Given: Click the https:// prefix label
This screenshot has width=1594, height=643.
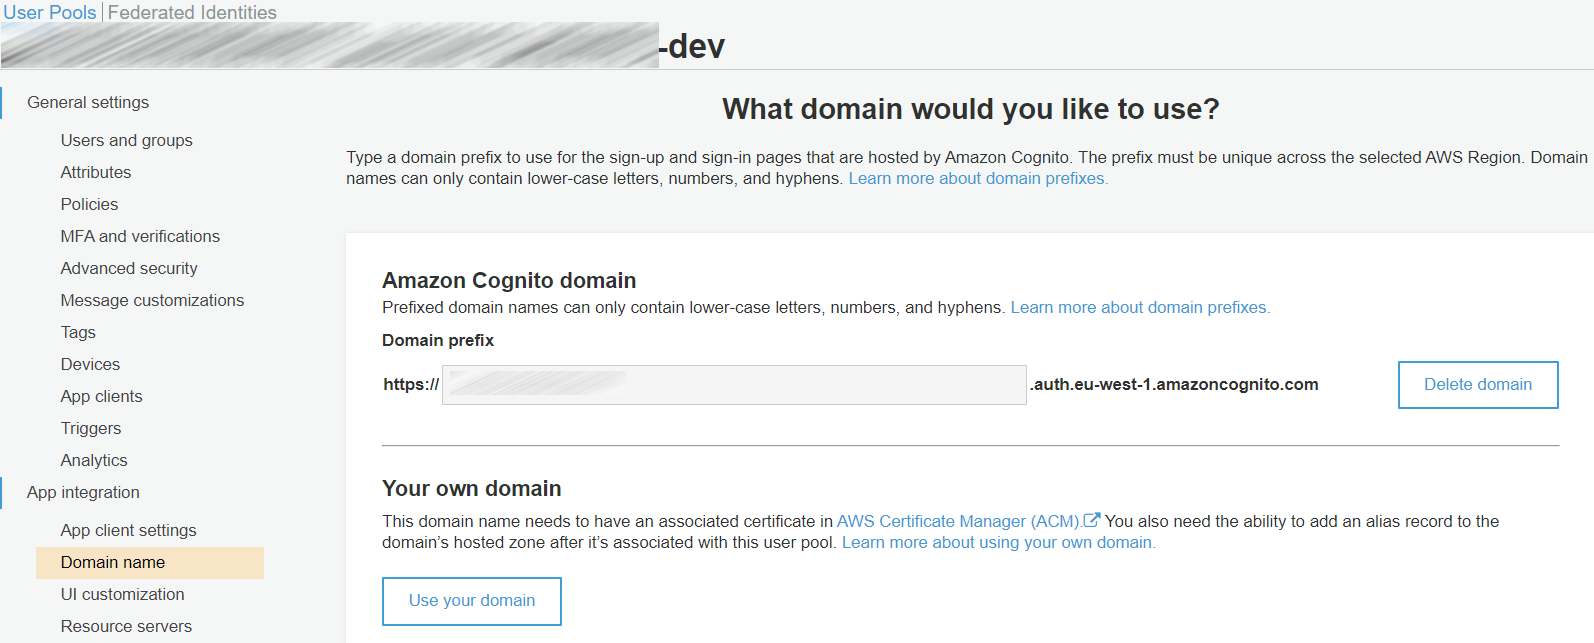Looking at the screenshot, I should coord(411,384).
